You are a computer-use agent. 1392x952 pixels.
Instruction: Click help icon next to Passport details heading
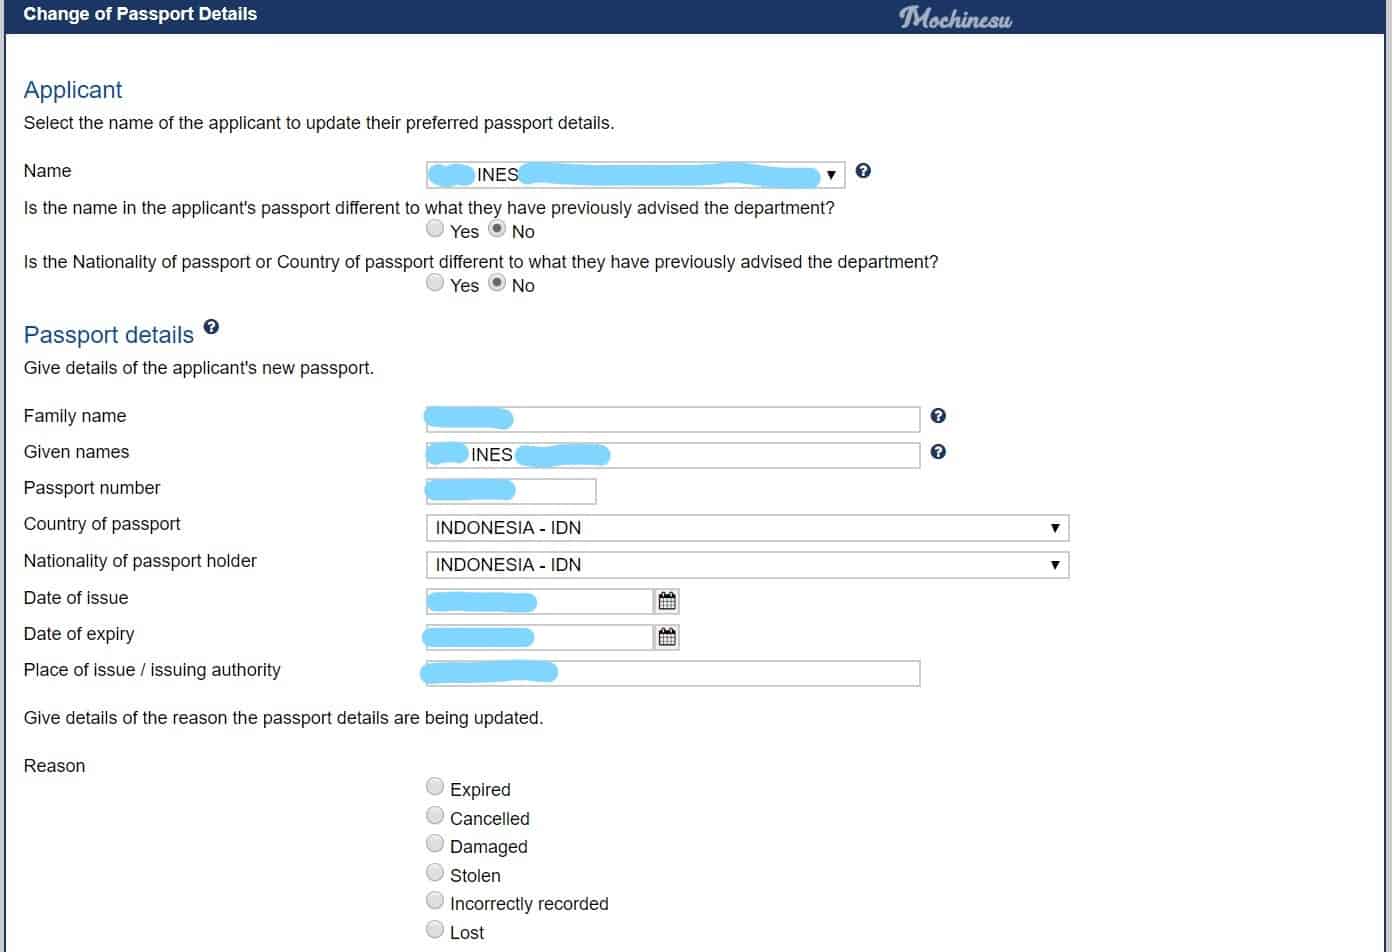pyautogui.click(x=211, y=327)
